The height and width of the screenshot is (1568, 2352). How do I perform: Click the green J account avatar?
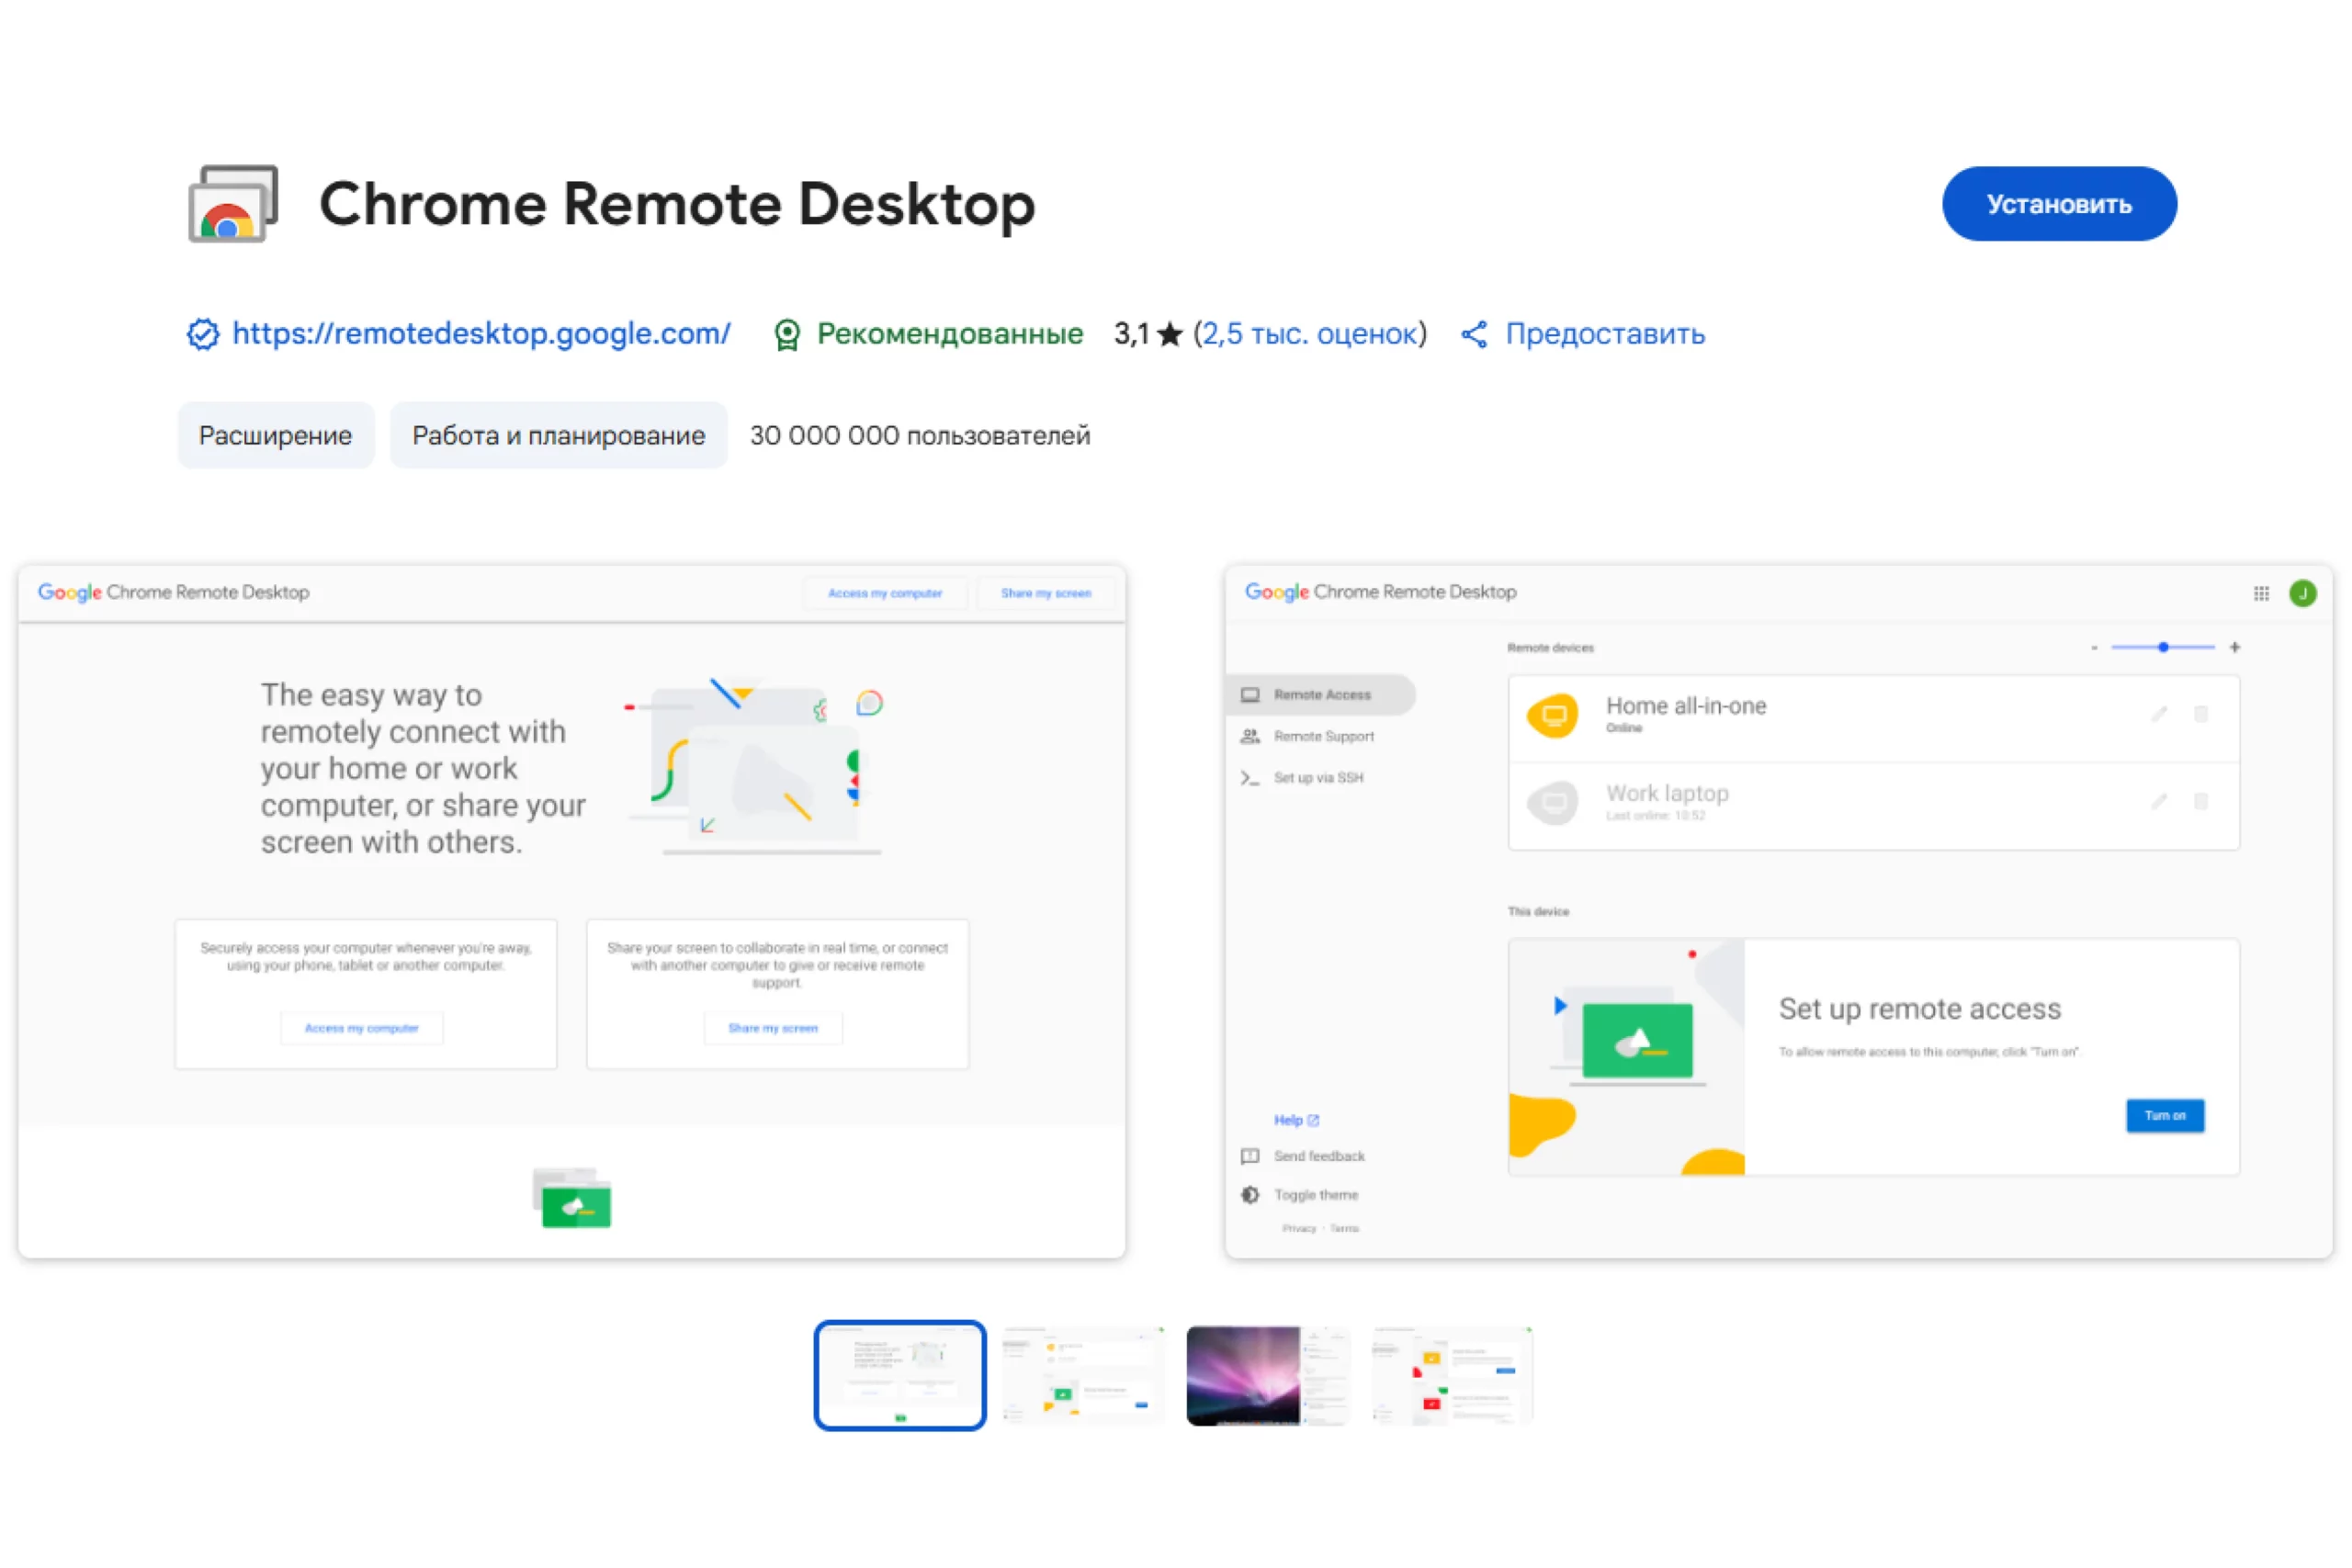pyautogui.click(x=2303, y=593)
